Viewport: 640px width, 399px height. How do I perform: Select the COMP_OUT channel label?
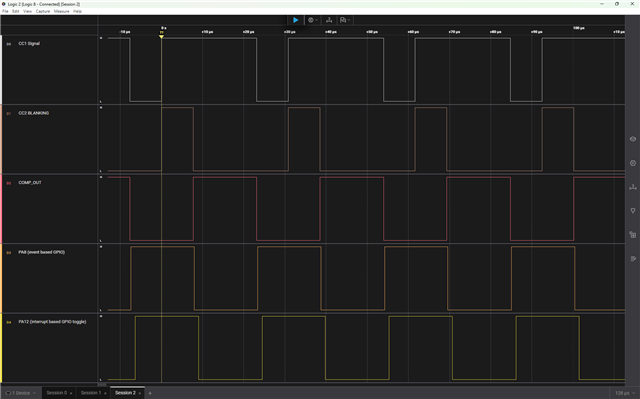pyautogui.click(x=30, y=183)
